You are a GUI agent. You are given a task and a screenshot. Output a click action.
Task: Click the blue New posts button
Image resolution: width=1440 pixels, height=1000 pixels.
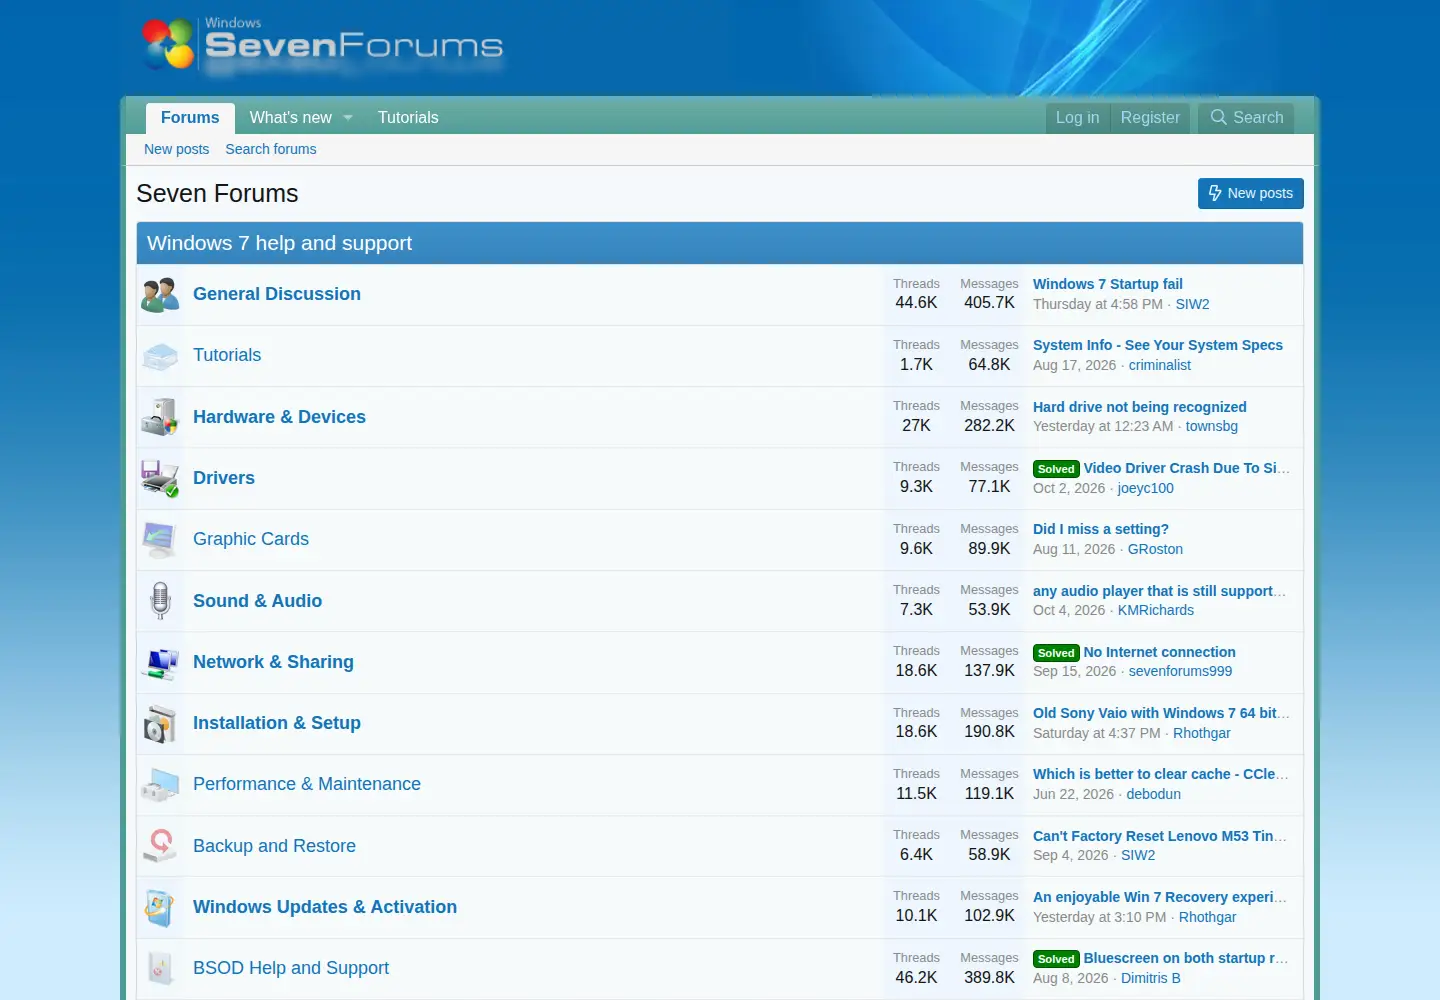point(1250,194)
